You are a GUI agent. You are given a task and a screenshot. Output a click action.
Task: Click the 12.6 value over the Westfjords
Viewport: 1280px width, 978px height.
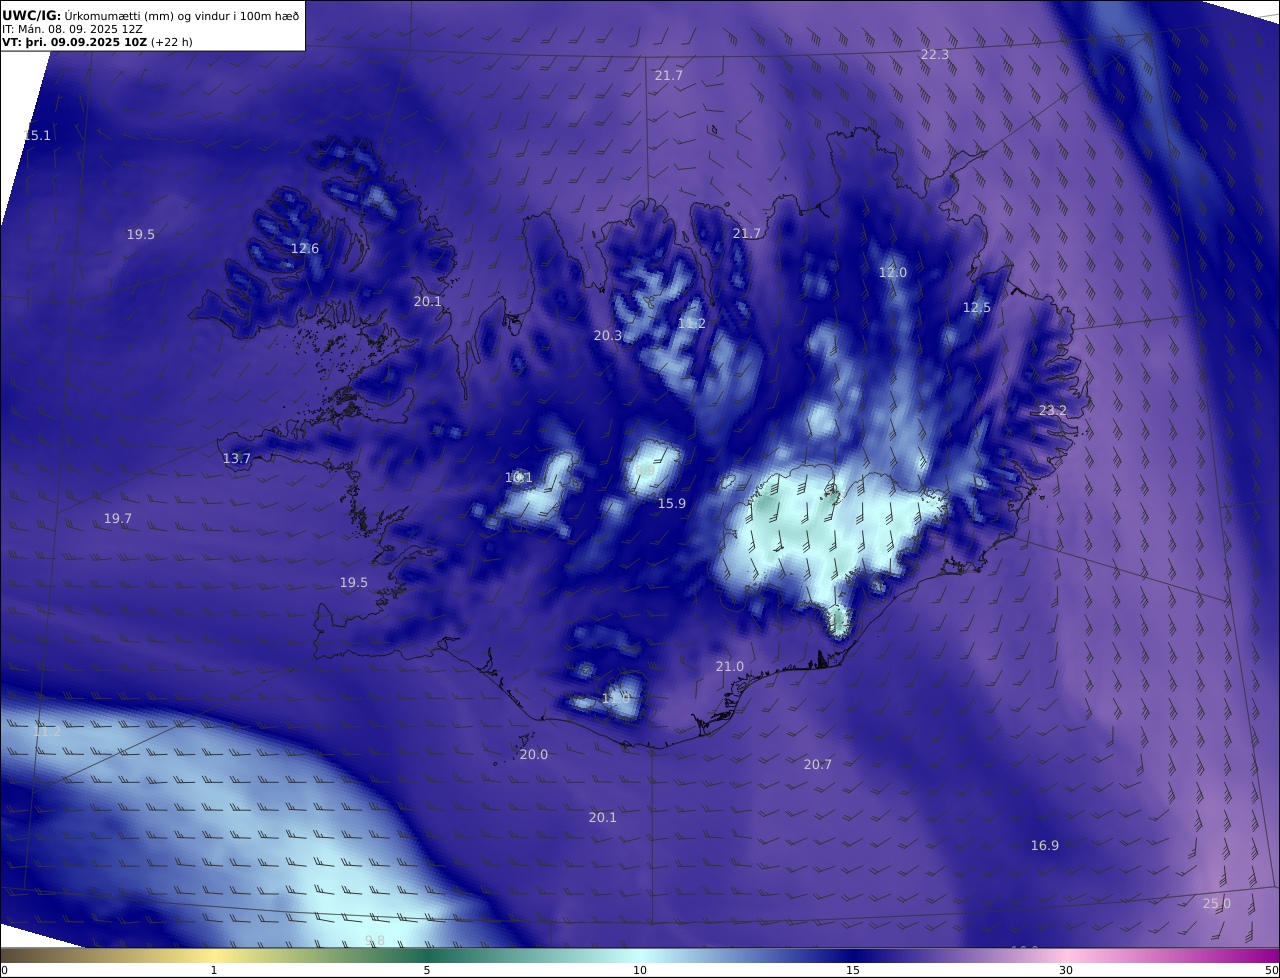[x=304, y=248]
